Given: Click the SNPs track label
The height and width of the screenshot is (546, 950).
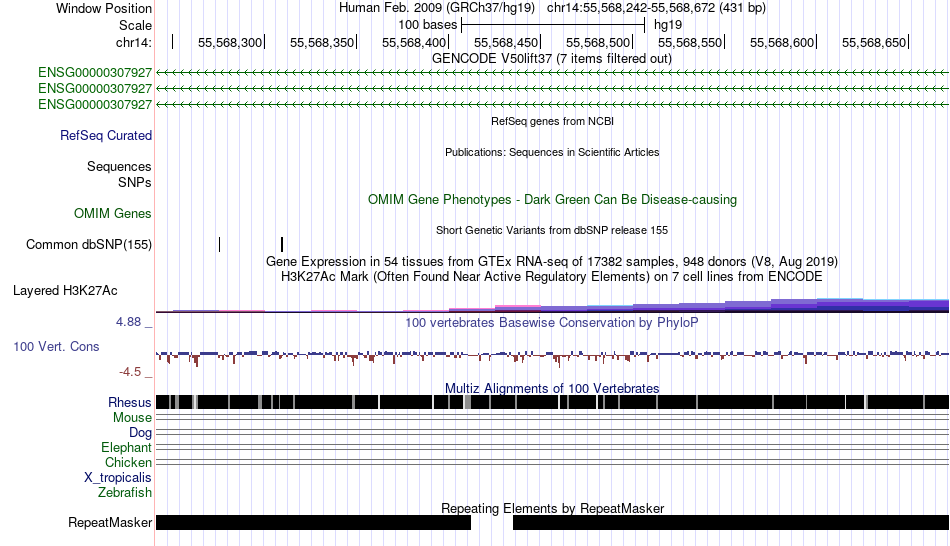Looking at the screenshot, I should (135, 182).
